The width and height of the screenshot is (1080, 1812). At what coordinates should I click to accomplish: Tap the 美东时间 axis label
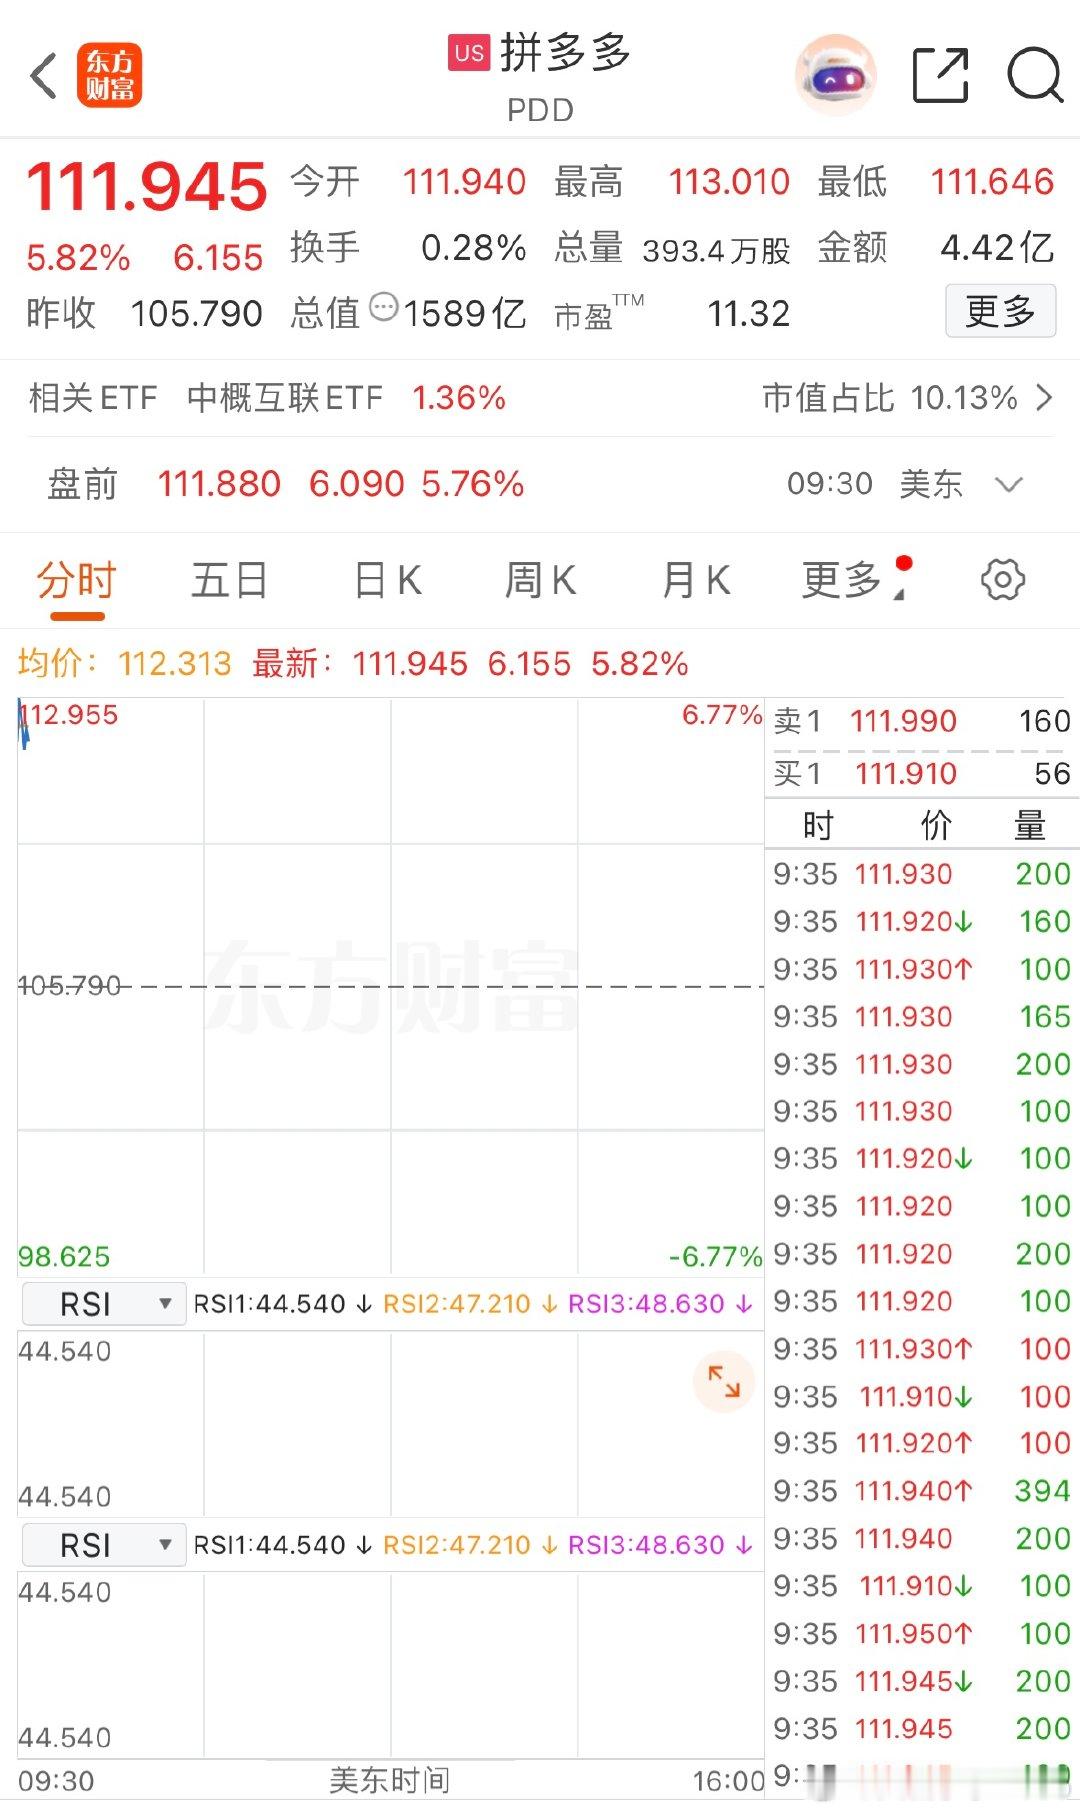(x=389, y=1780)
